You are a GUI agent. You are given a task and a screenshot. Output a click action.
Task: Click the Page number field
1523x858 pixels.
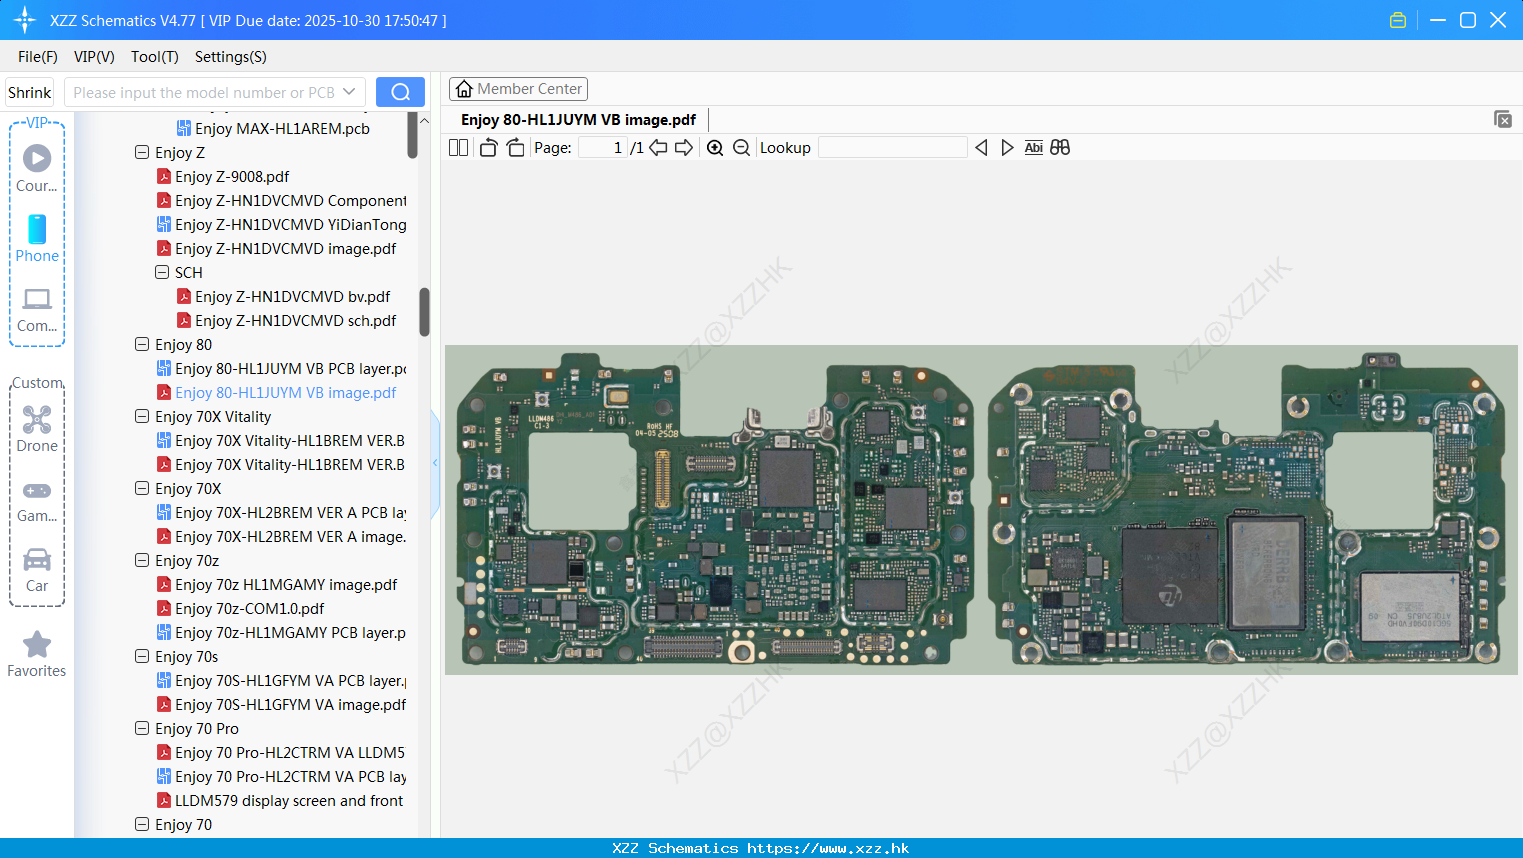pyautogui.click(x=603, y=148)
